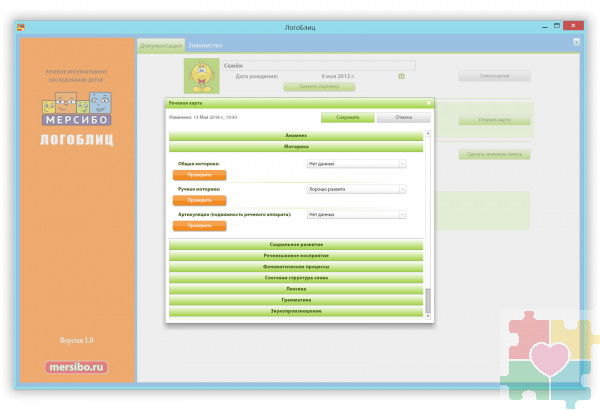The width and height of the screenshot is (600, 410).
Task: Click the Изменено 13 Мая 2016 timestamp
Action: [203, 117]
